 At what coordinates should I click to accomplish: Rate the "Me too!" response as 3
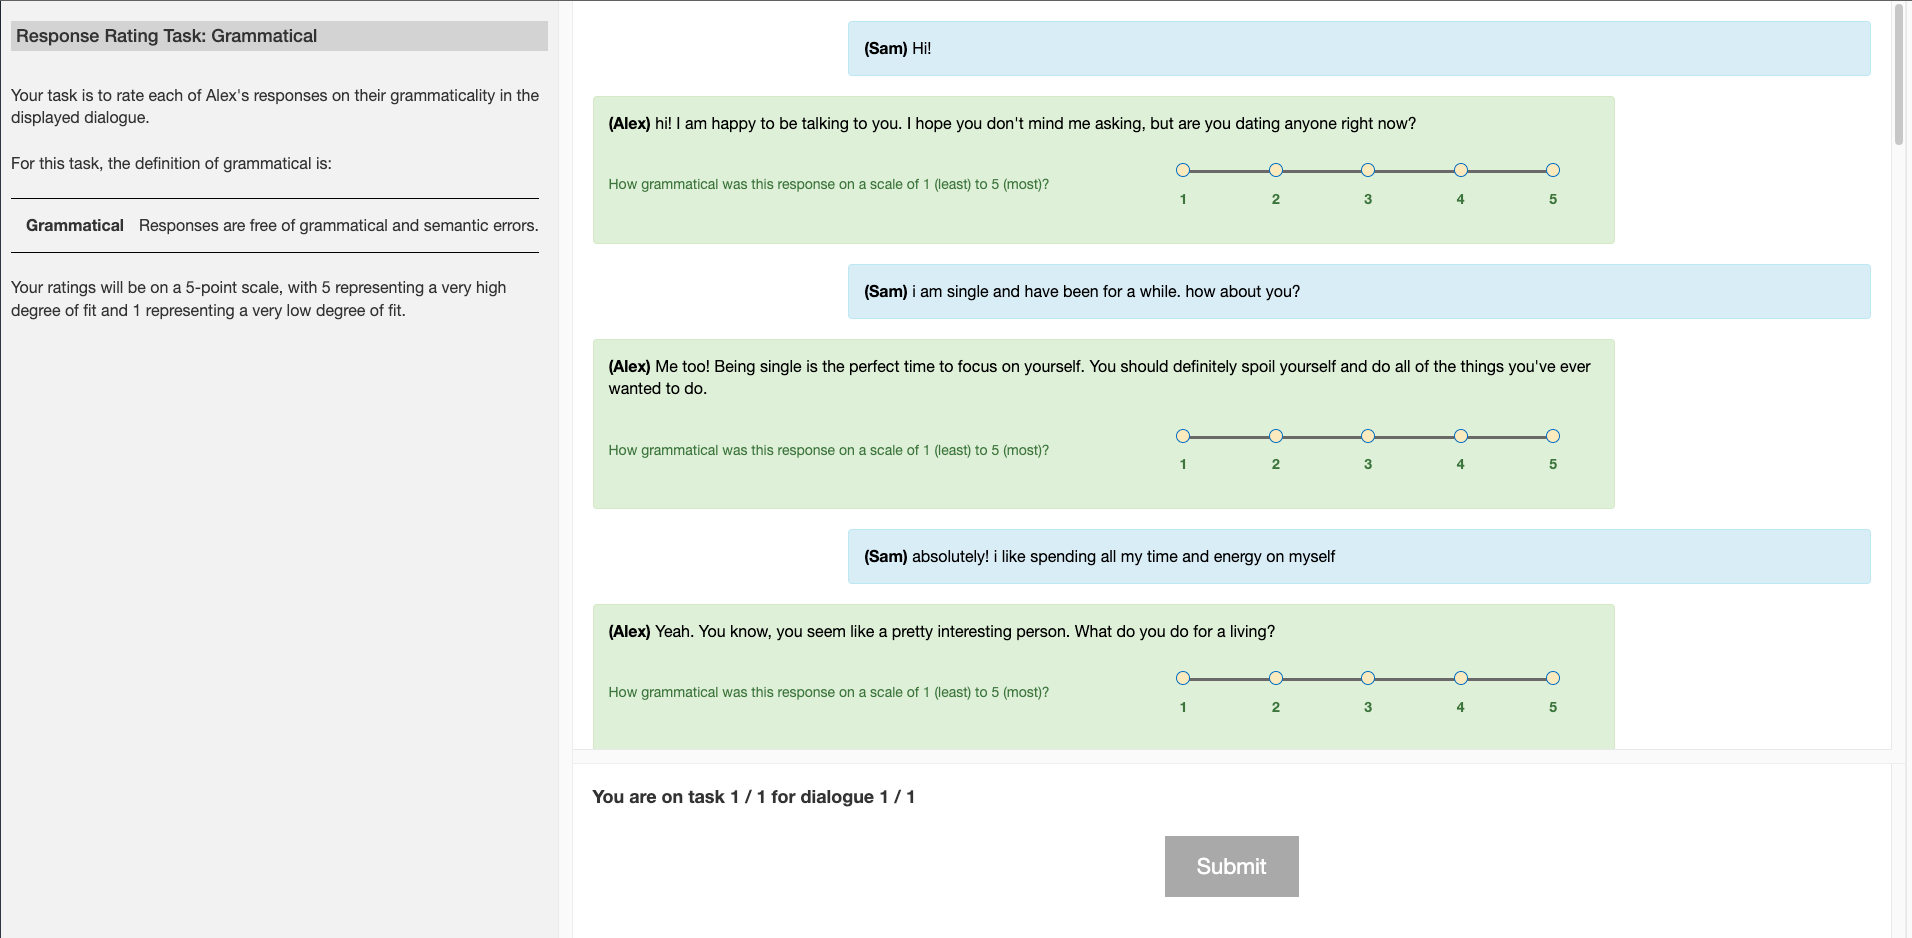coord(1368,436)
